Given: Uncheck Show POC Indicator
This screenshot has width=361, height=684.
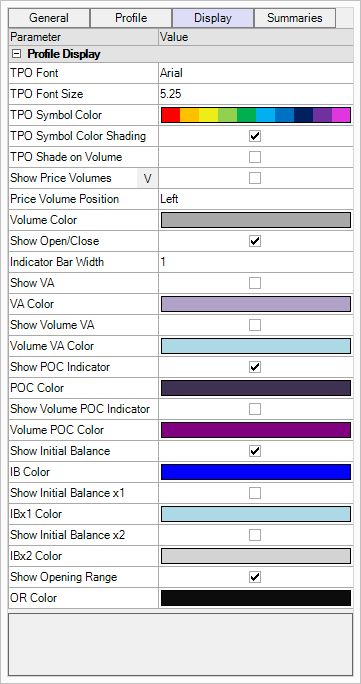Looking at the screenshot, I should 255,367.
